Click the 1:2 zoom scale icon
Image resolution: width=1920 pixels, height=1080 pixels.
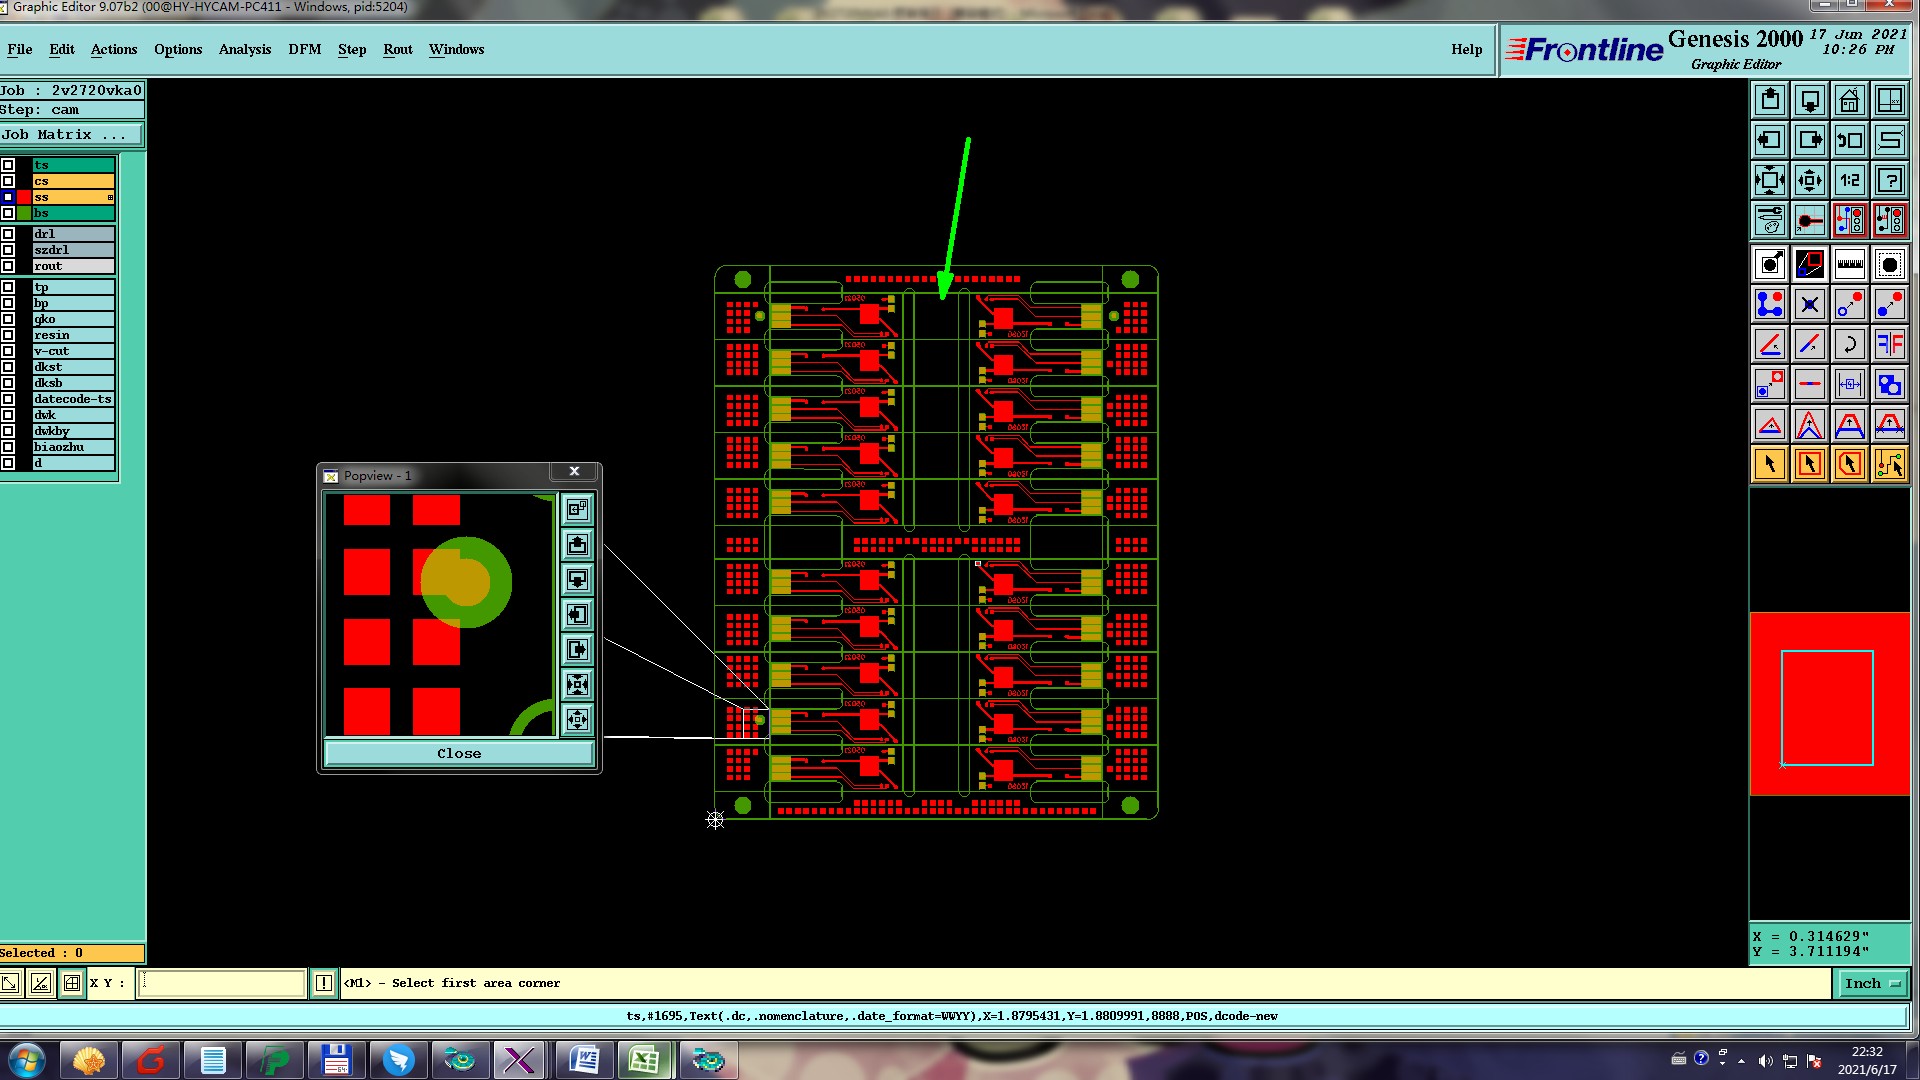tap(1849, 180)
